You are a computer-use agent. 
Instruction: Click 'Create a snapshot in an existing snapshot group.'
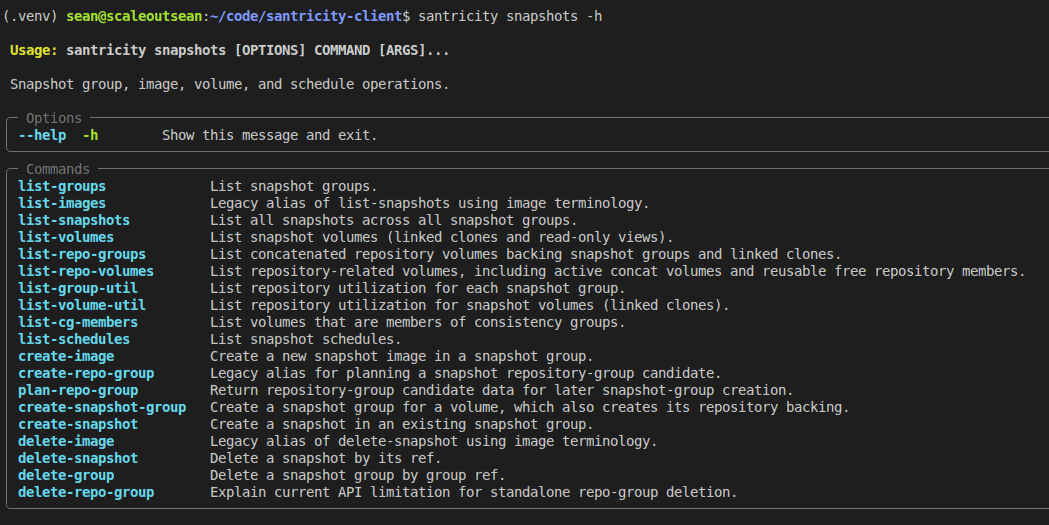(401, 425)
